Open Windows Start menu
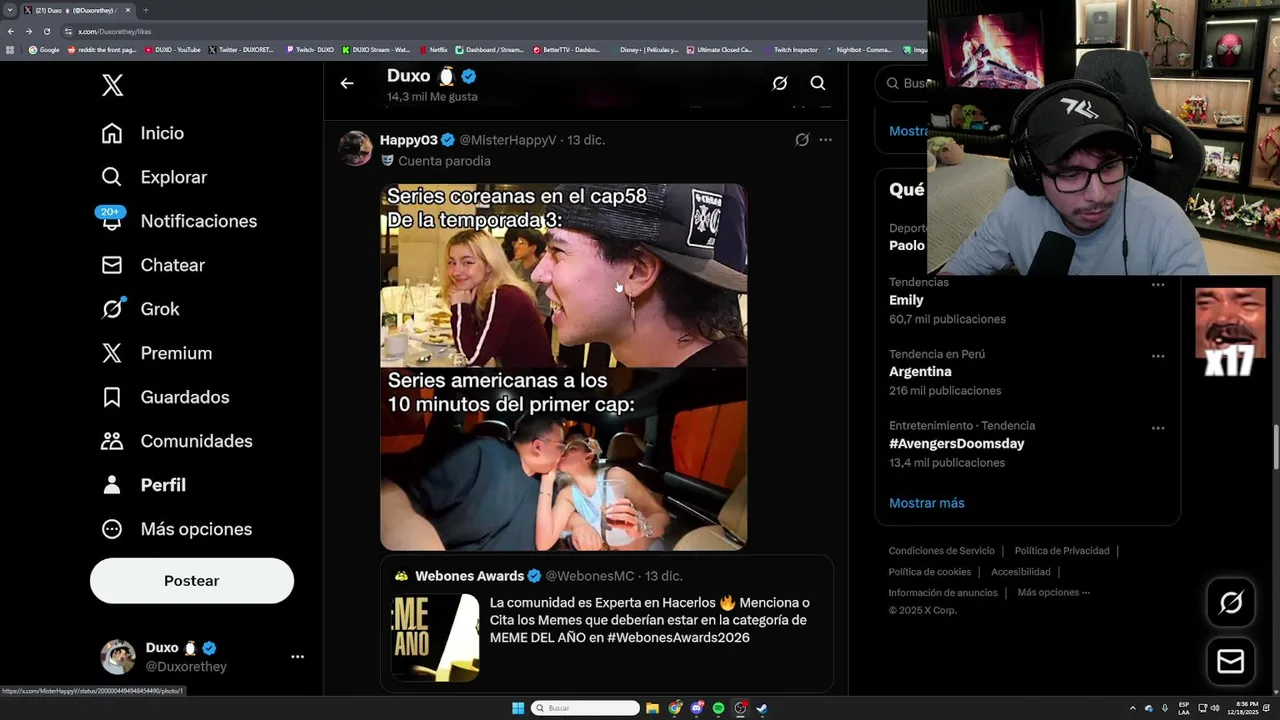 point(518,708)
